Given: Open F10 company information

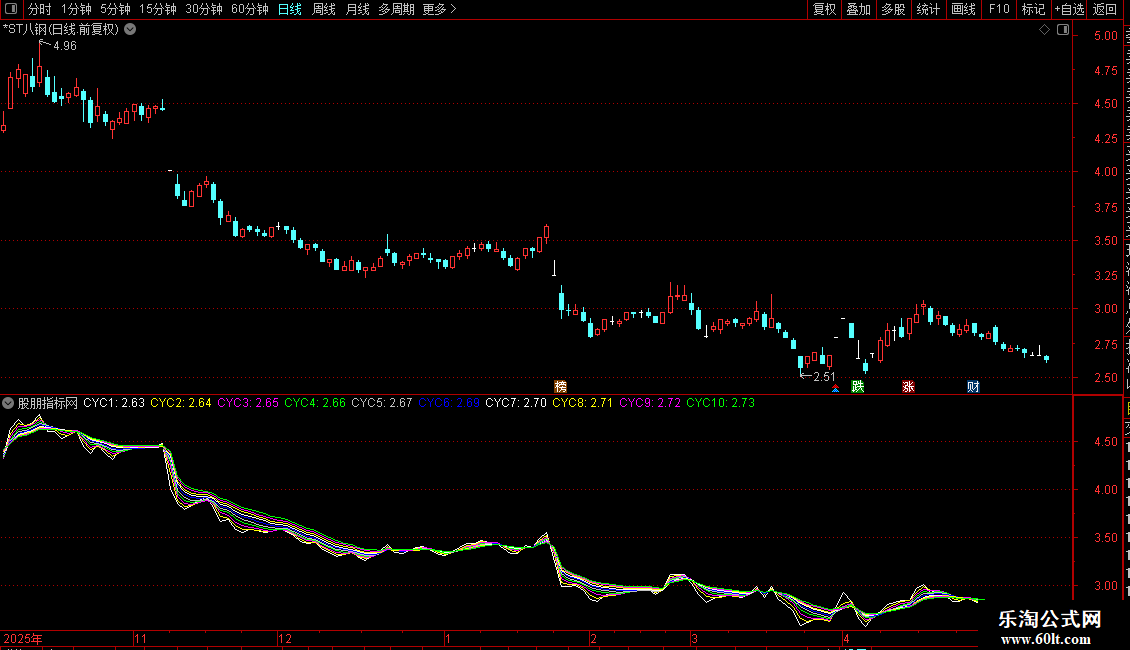Looking at the screenshot, I should click(999, 9).
